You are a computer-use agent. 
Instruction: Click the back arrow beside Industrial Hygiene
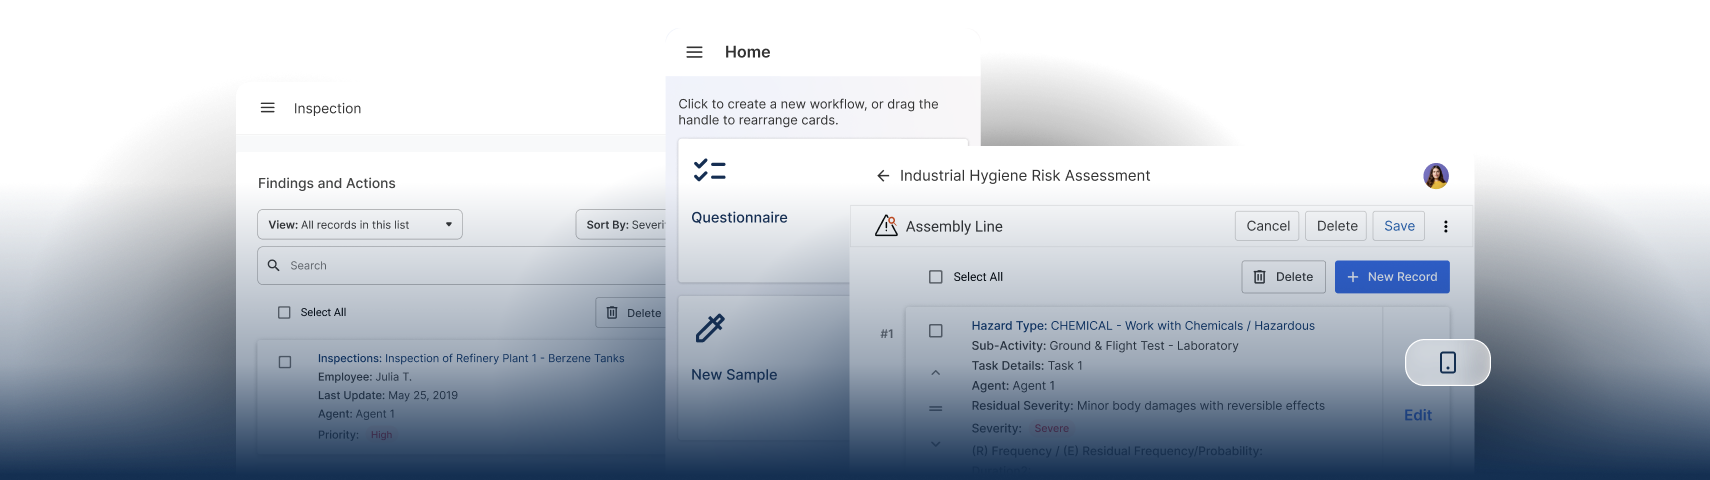883,176
